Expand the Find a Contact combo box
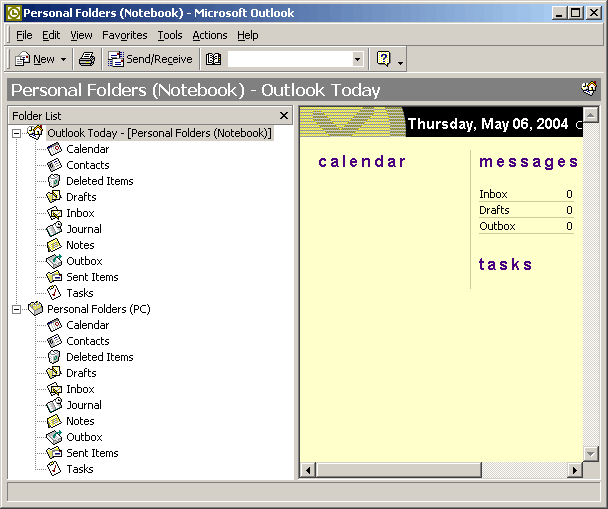Screen dimensions: 608x509 click(x=358, y=59)
